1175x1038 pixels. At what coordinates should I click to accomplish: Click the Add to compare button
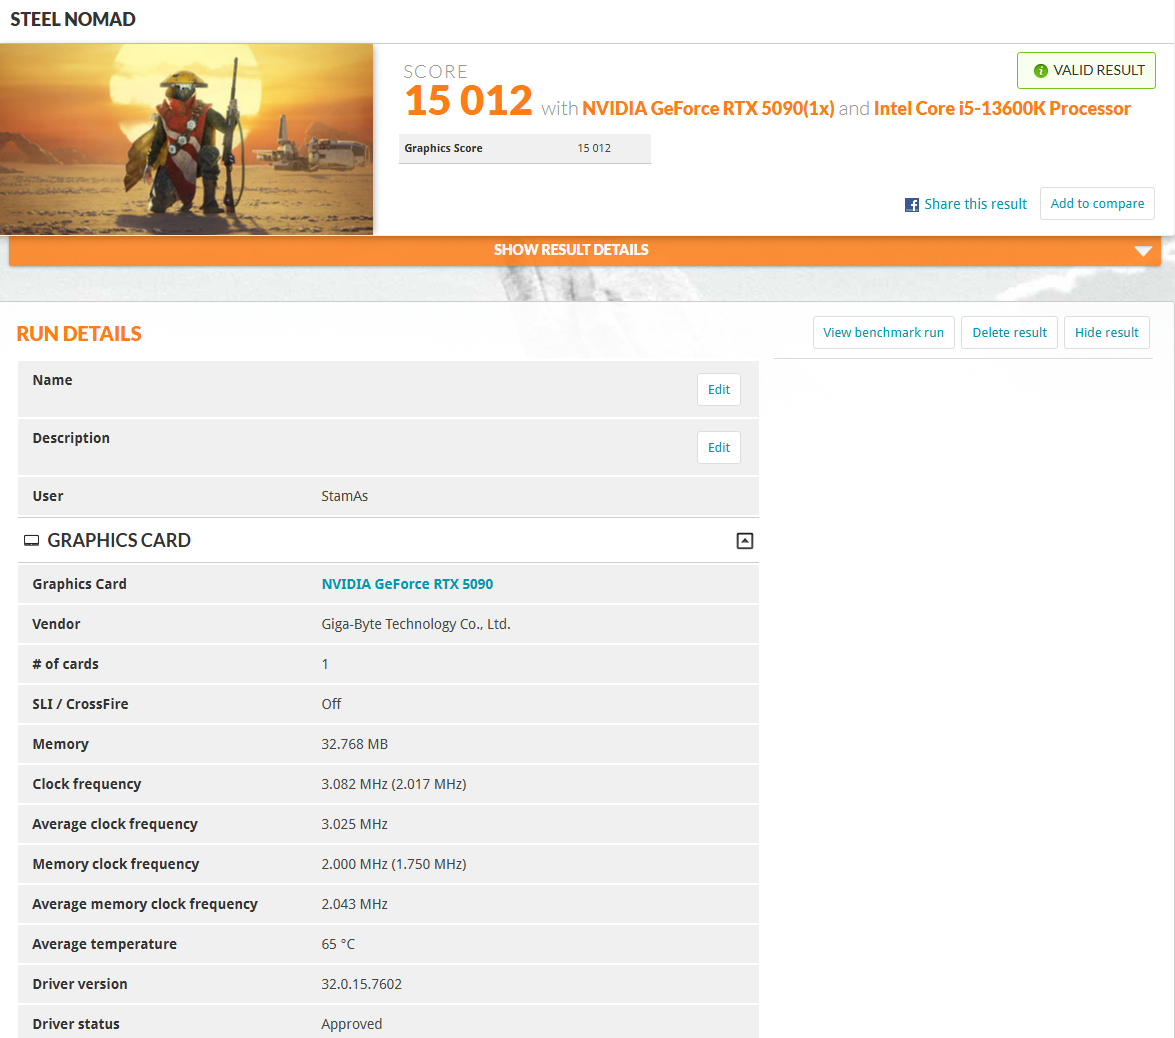tap(1097, 204)
